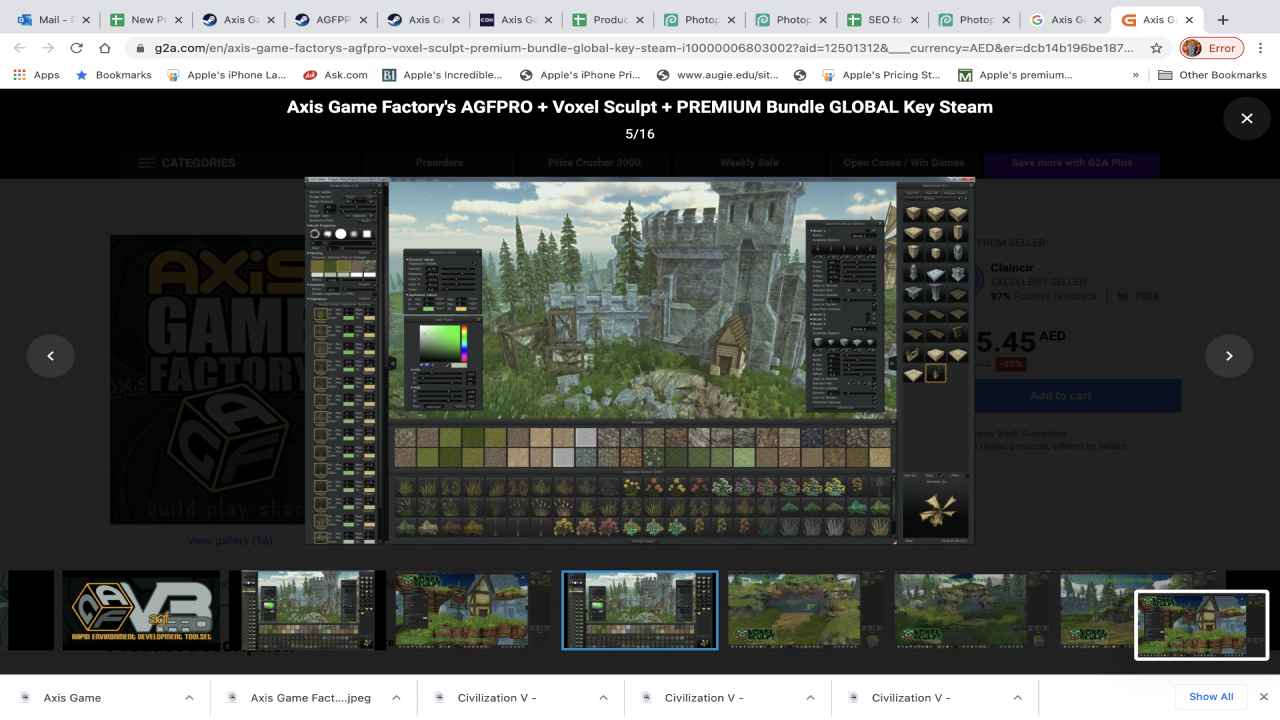This screenshot has height=720, width=1280.
Task: Open Apple's iPhone La... bookmark
Action: (x=226, y=75)
